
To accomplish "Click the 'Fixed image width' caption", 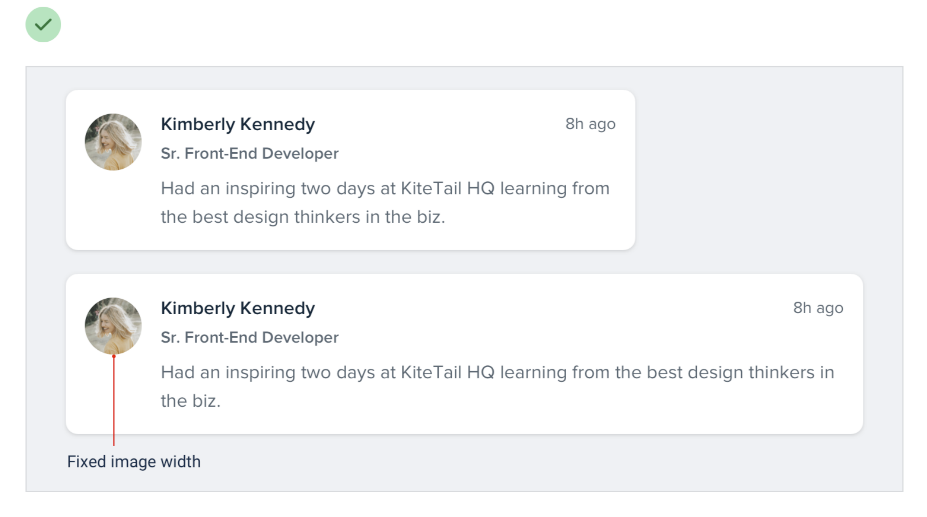I will point(134,461).
